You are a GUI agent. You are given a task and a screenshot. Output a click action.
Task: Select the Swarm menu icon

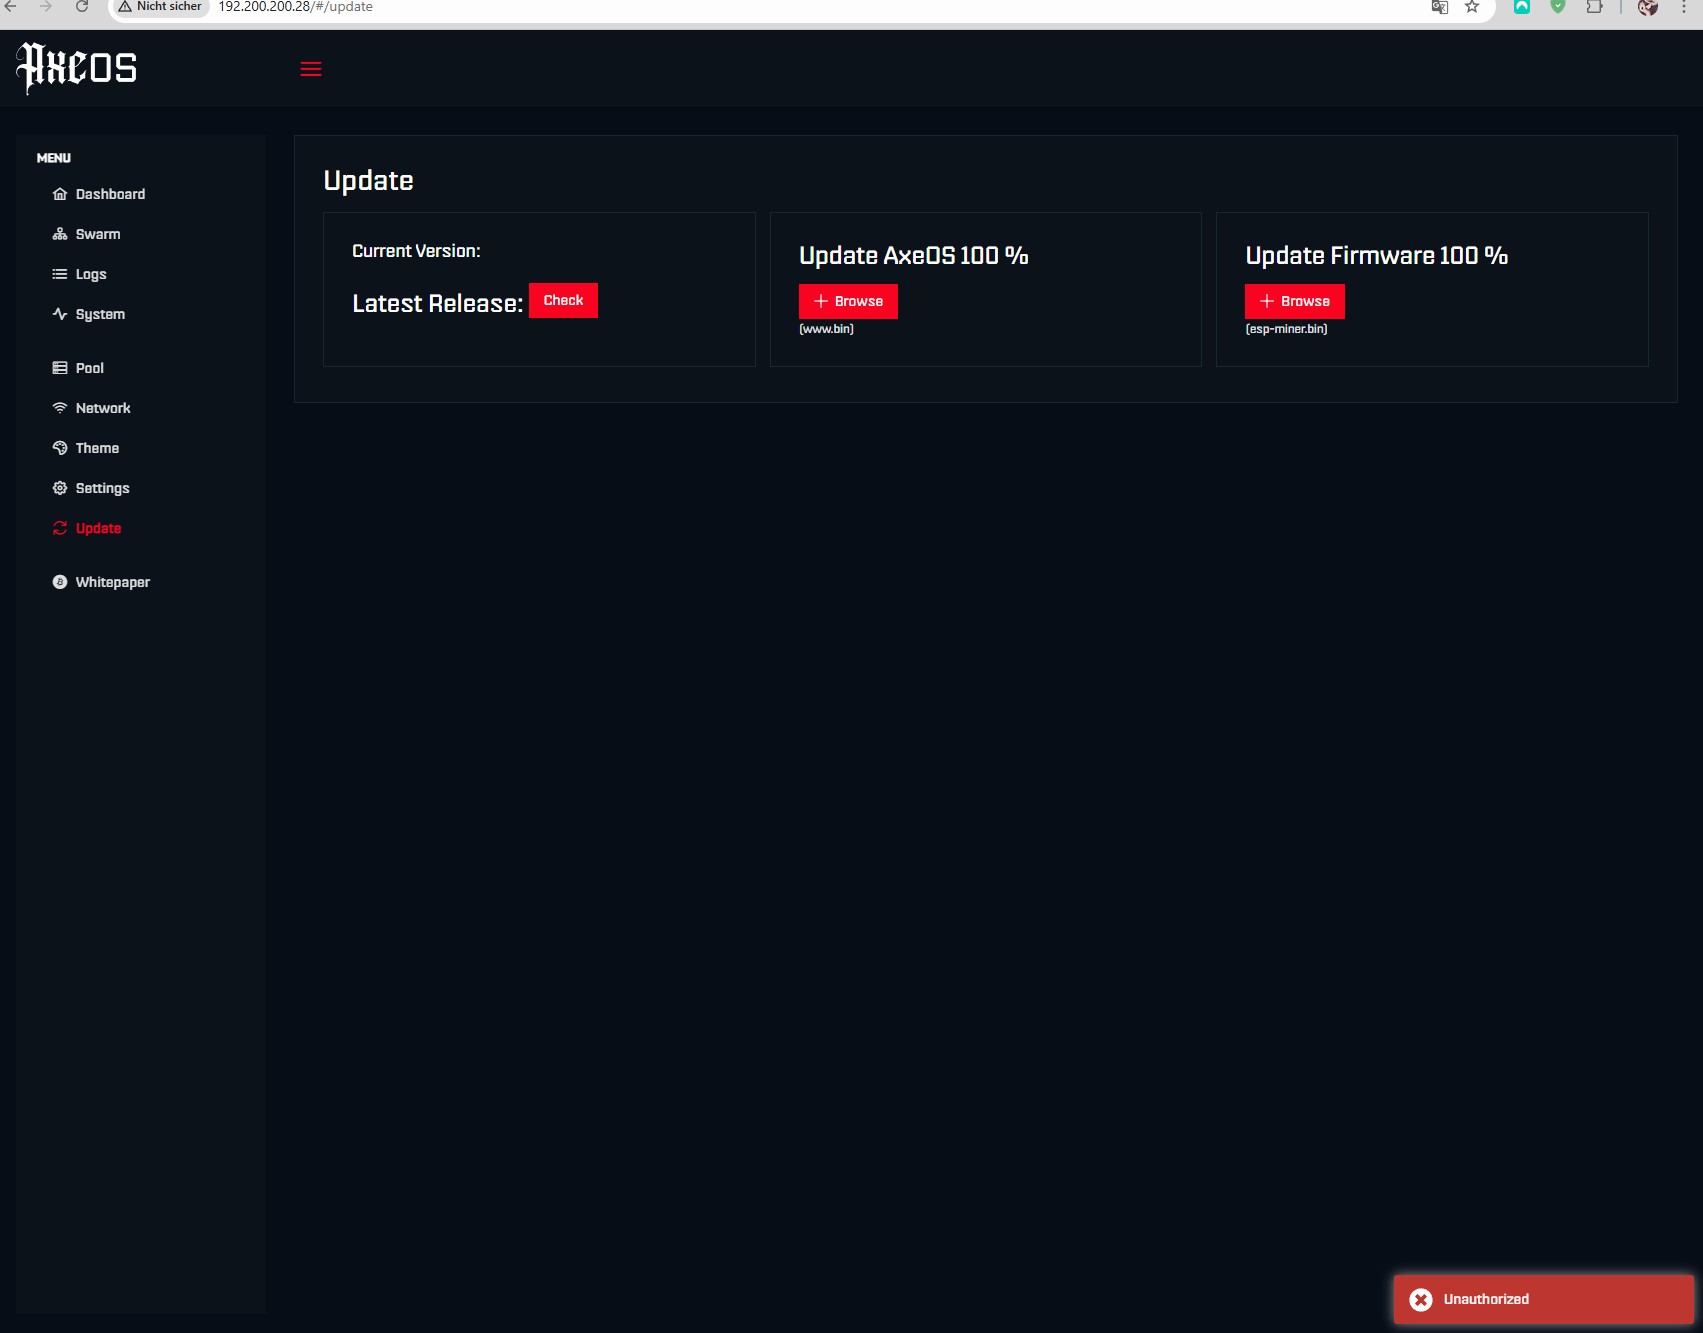coord(59,233)
